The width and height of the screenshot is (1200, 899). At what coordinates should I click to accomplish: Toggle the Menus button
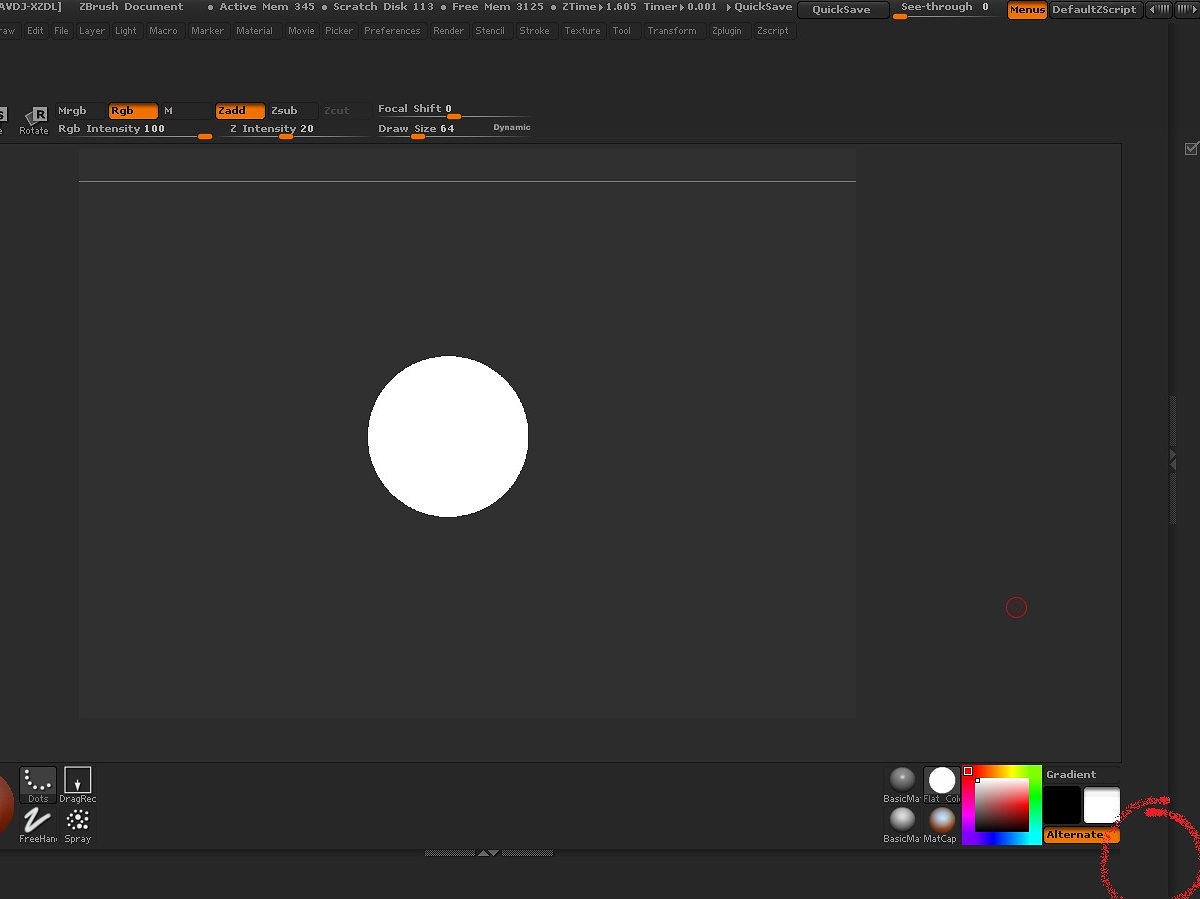pos(1027,10)
